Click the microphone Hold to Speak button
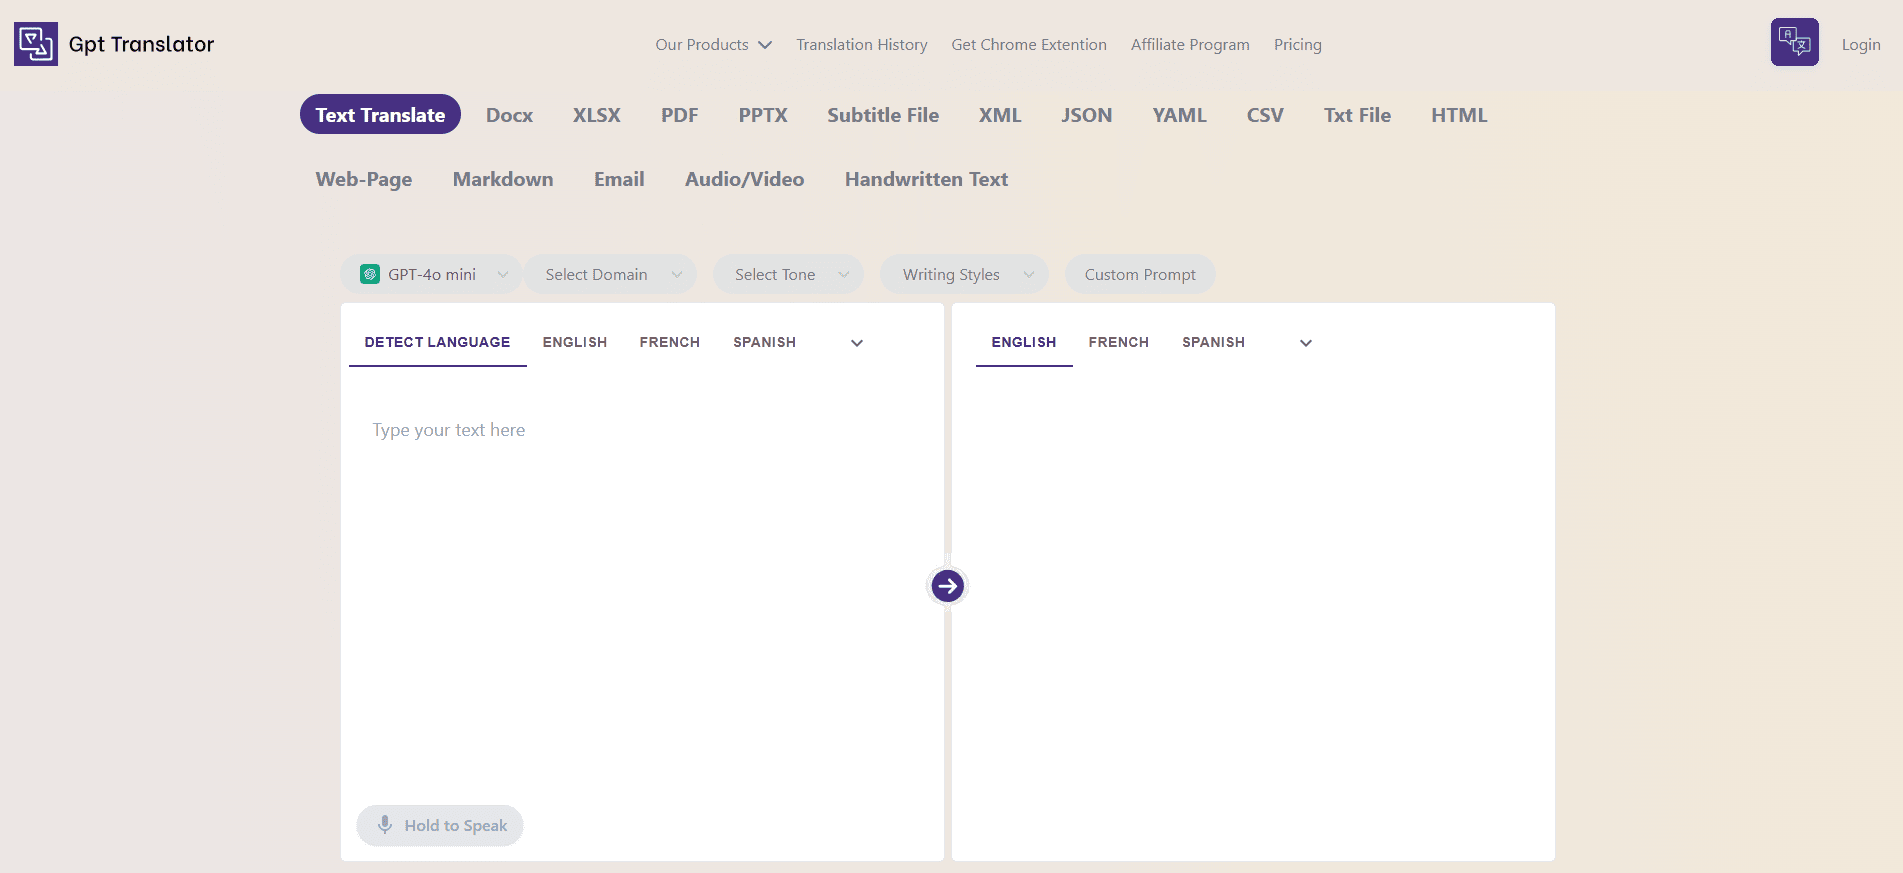 pos(440,825)
